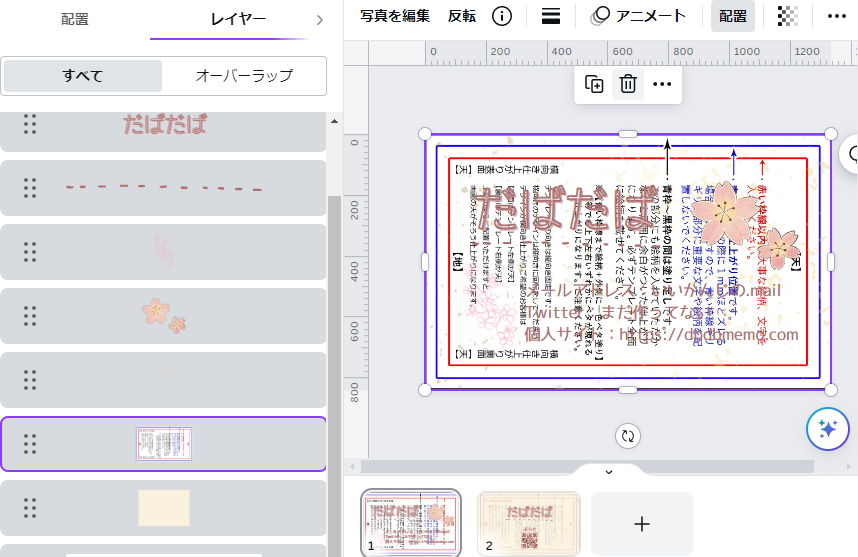Select the すべて layer filter
858x557 pixels.
click(83, 76)
